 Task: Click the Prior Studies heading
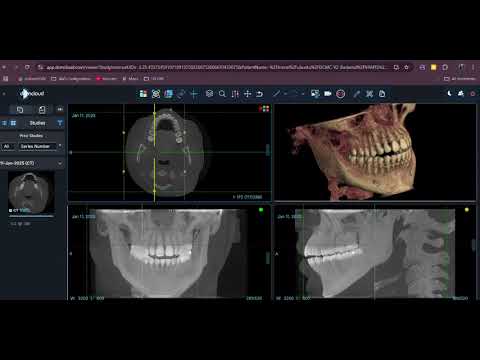point(31,136)
